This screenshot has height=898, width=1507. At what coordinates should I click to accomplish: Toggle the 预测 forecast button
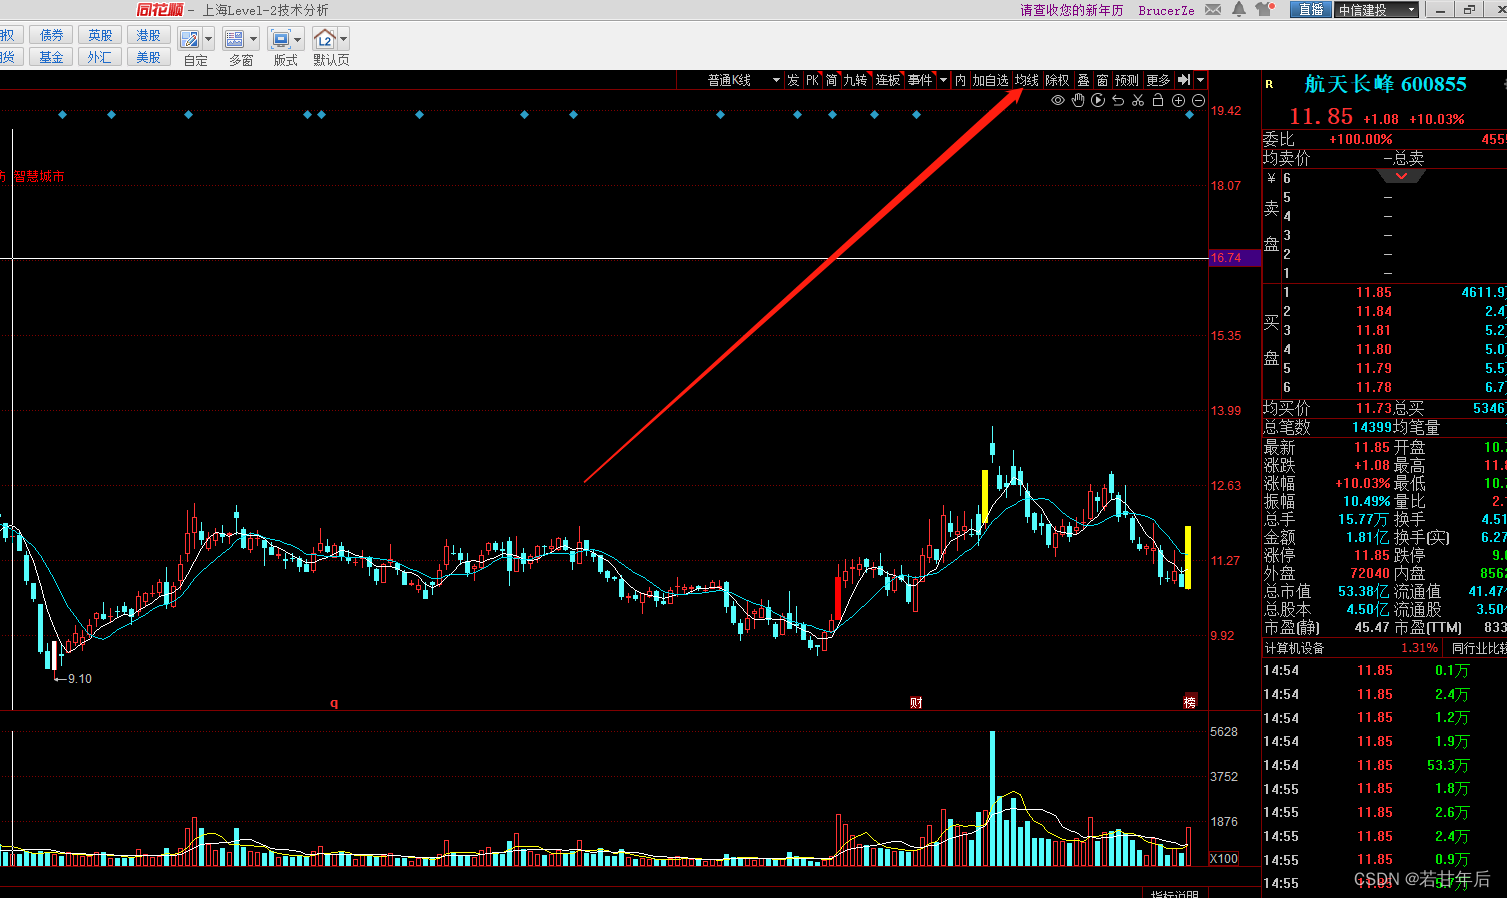point(1127,80)
